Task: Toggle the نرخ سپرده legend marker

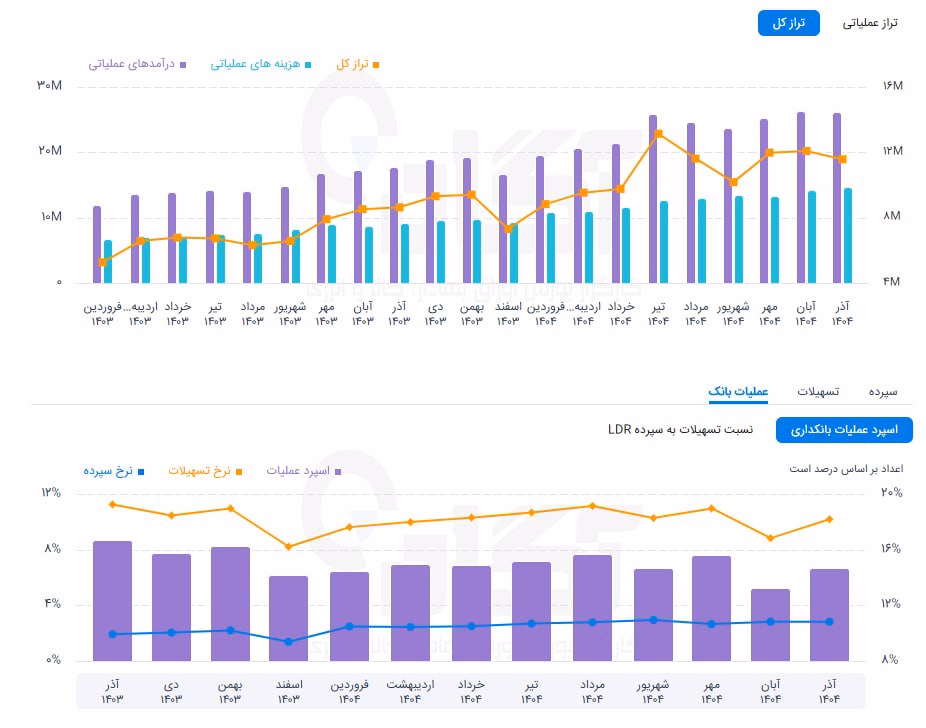Action: coord(113,471)
